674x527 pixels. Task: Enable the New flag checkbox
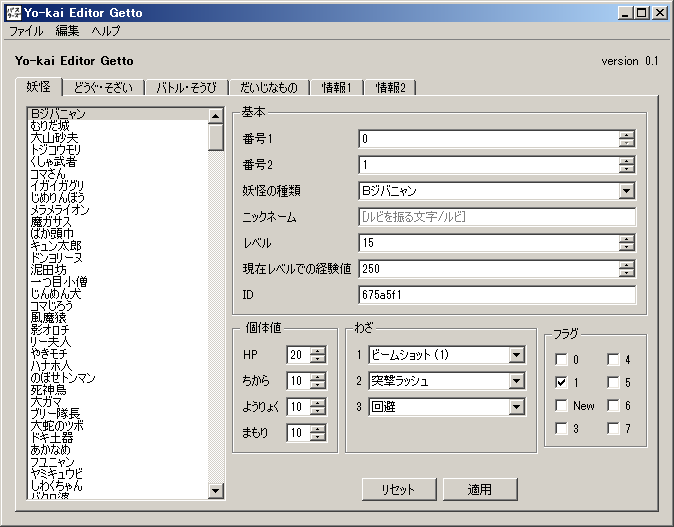pos(561,405)
